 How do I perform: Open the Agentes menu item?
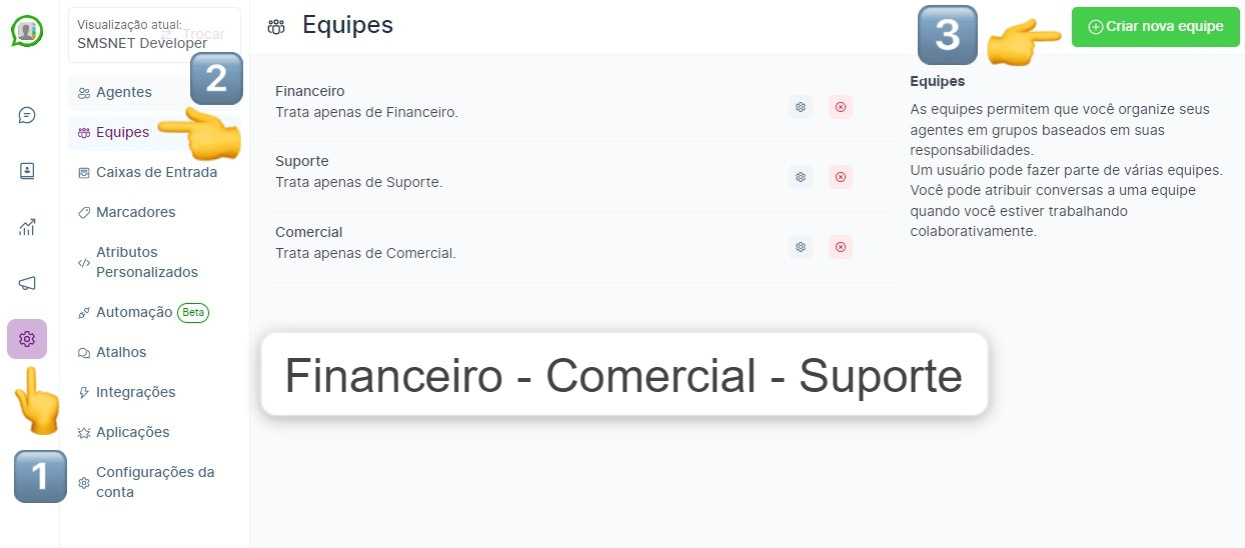click(123, 92)
